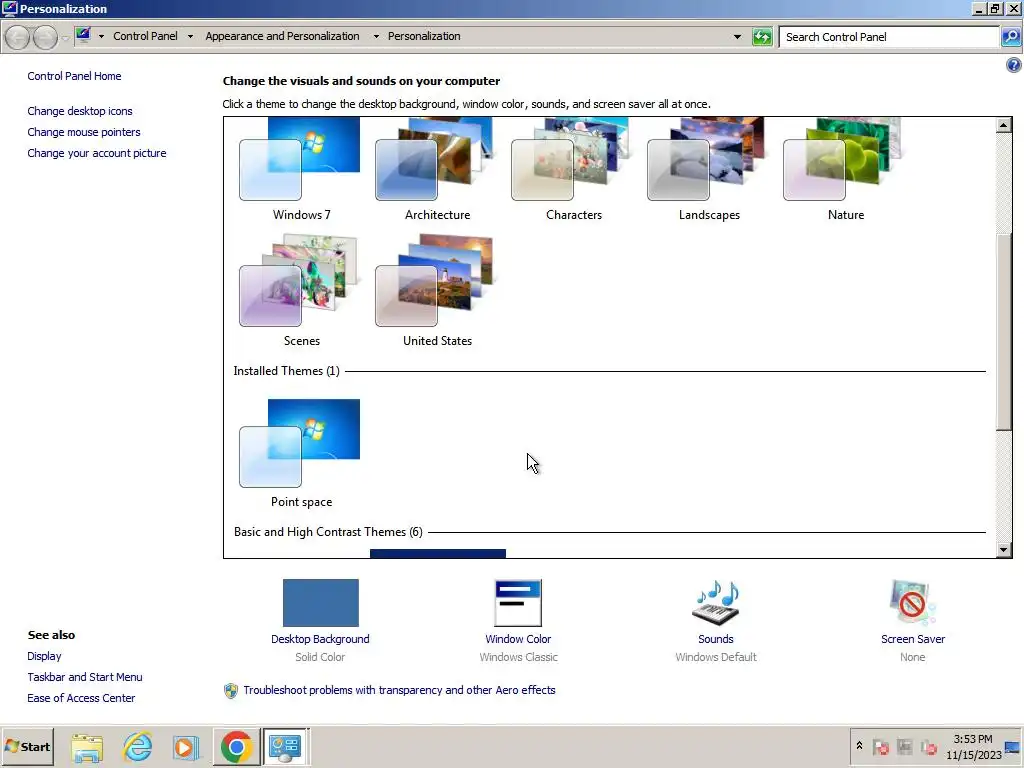Open Windows Explorer from taskbar

(87, 747)
